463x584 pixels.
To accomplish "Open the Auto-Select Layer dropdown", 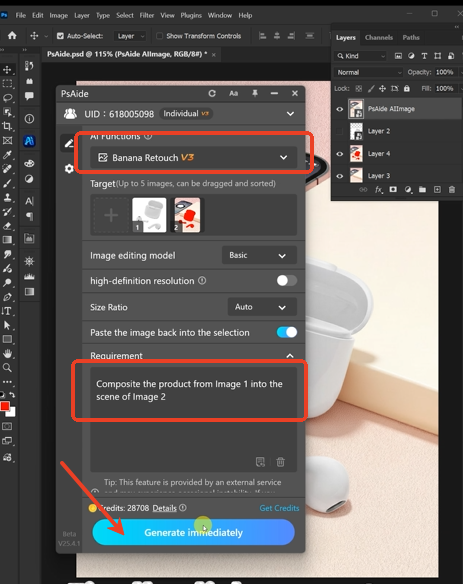I will (129, 36).
